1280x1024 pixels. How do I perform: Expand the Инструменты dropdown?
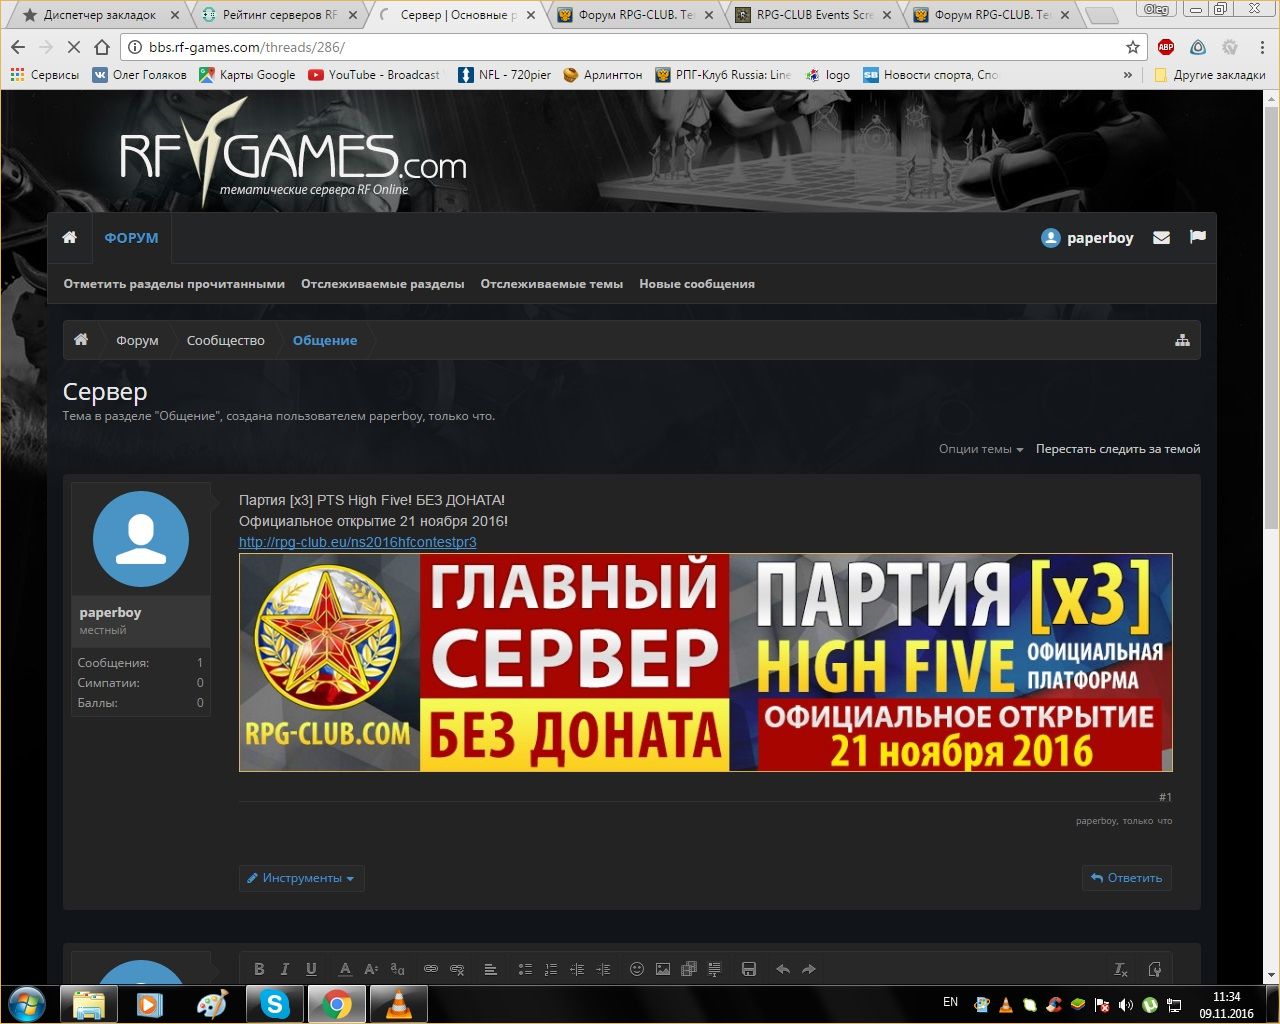tap(301, 878)
